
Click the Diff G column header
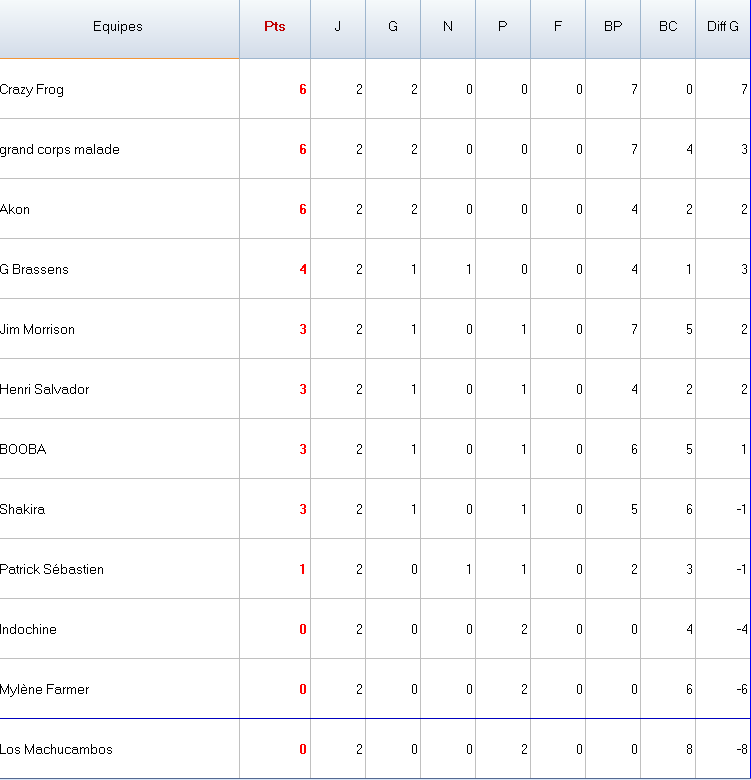pyautogui.click(x=723, y=28)
